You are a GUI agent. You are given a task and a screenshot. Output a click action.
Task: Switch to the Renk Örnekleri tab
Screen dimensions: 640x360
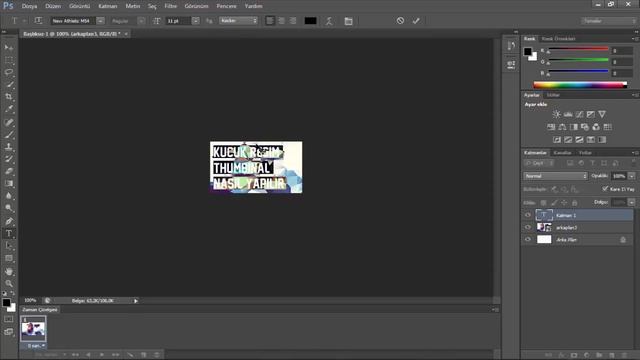click(558, 39)
